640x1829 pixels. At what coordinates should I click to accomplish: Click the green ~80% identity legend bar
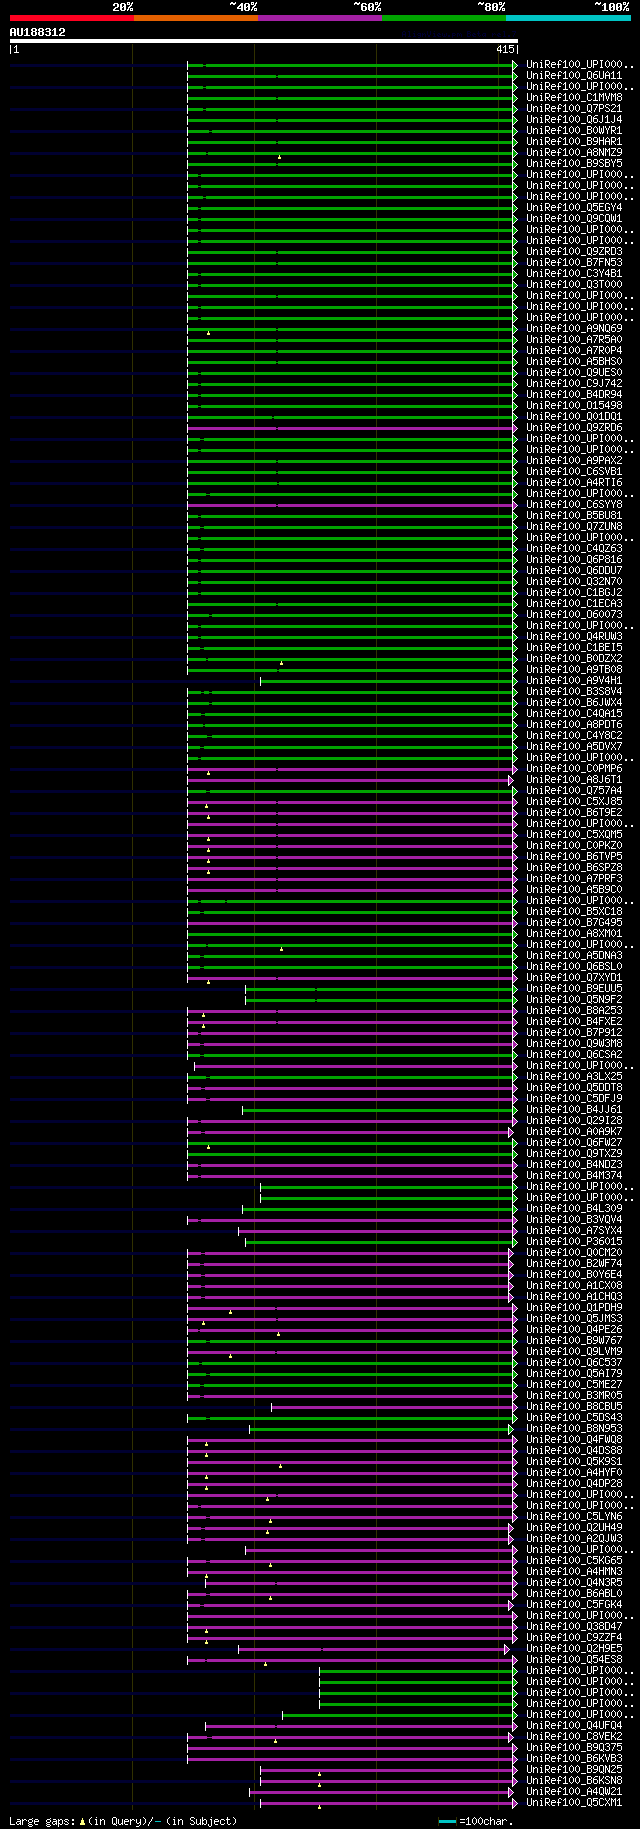click(444, 18)
